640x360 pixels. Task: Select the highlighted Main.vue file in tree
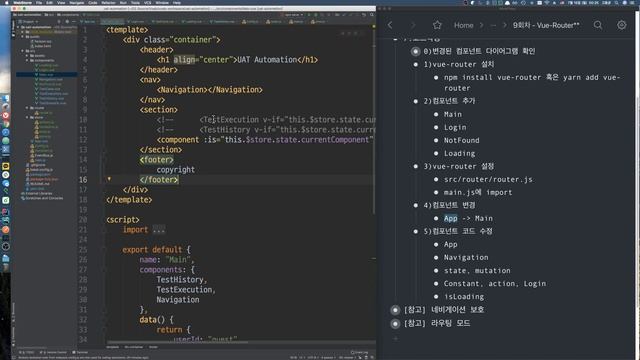[46, 75]
